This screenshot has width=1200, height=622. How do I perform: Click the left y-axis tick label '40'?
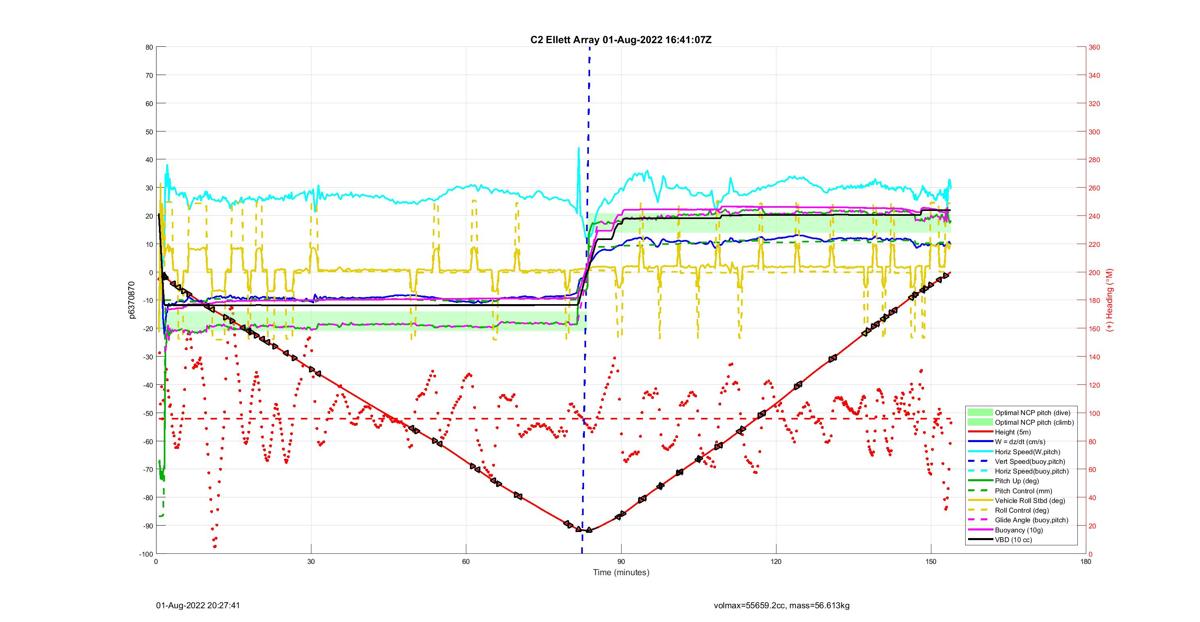[x=148, y=160]
